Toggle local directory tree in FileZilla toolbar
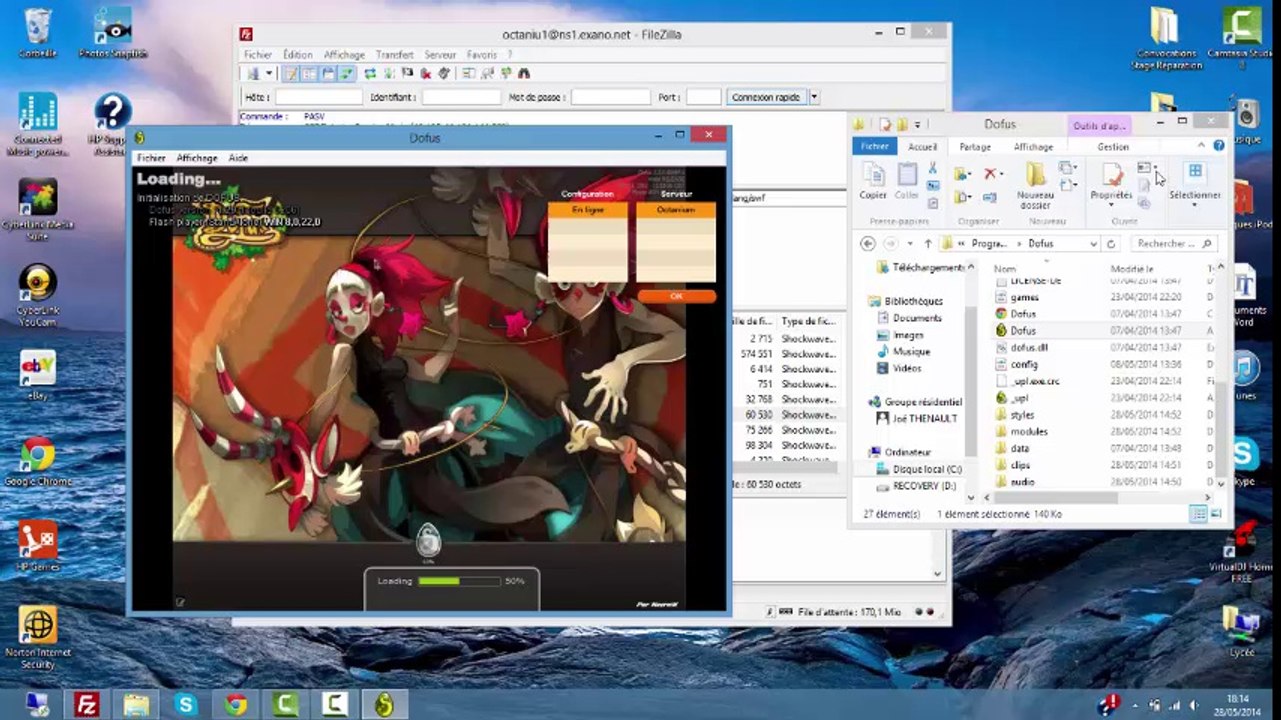This screenshot has width=1281, height=720. pyautogui.click(x=310, y=73)
